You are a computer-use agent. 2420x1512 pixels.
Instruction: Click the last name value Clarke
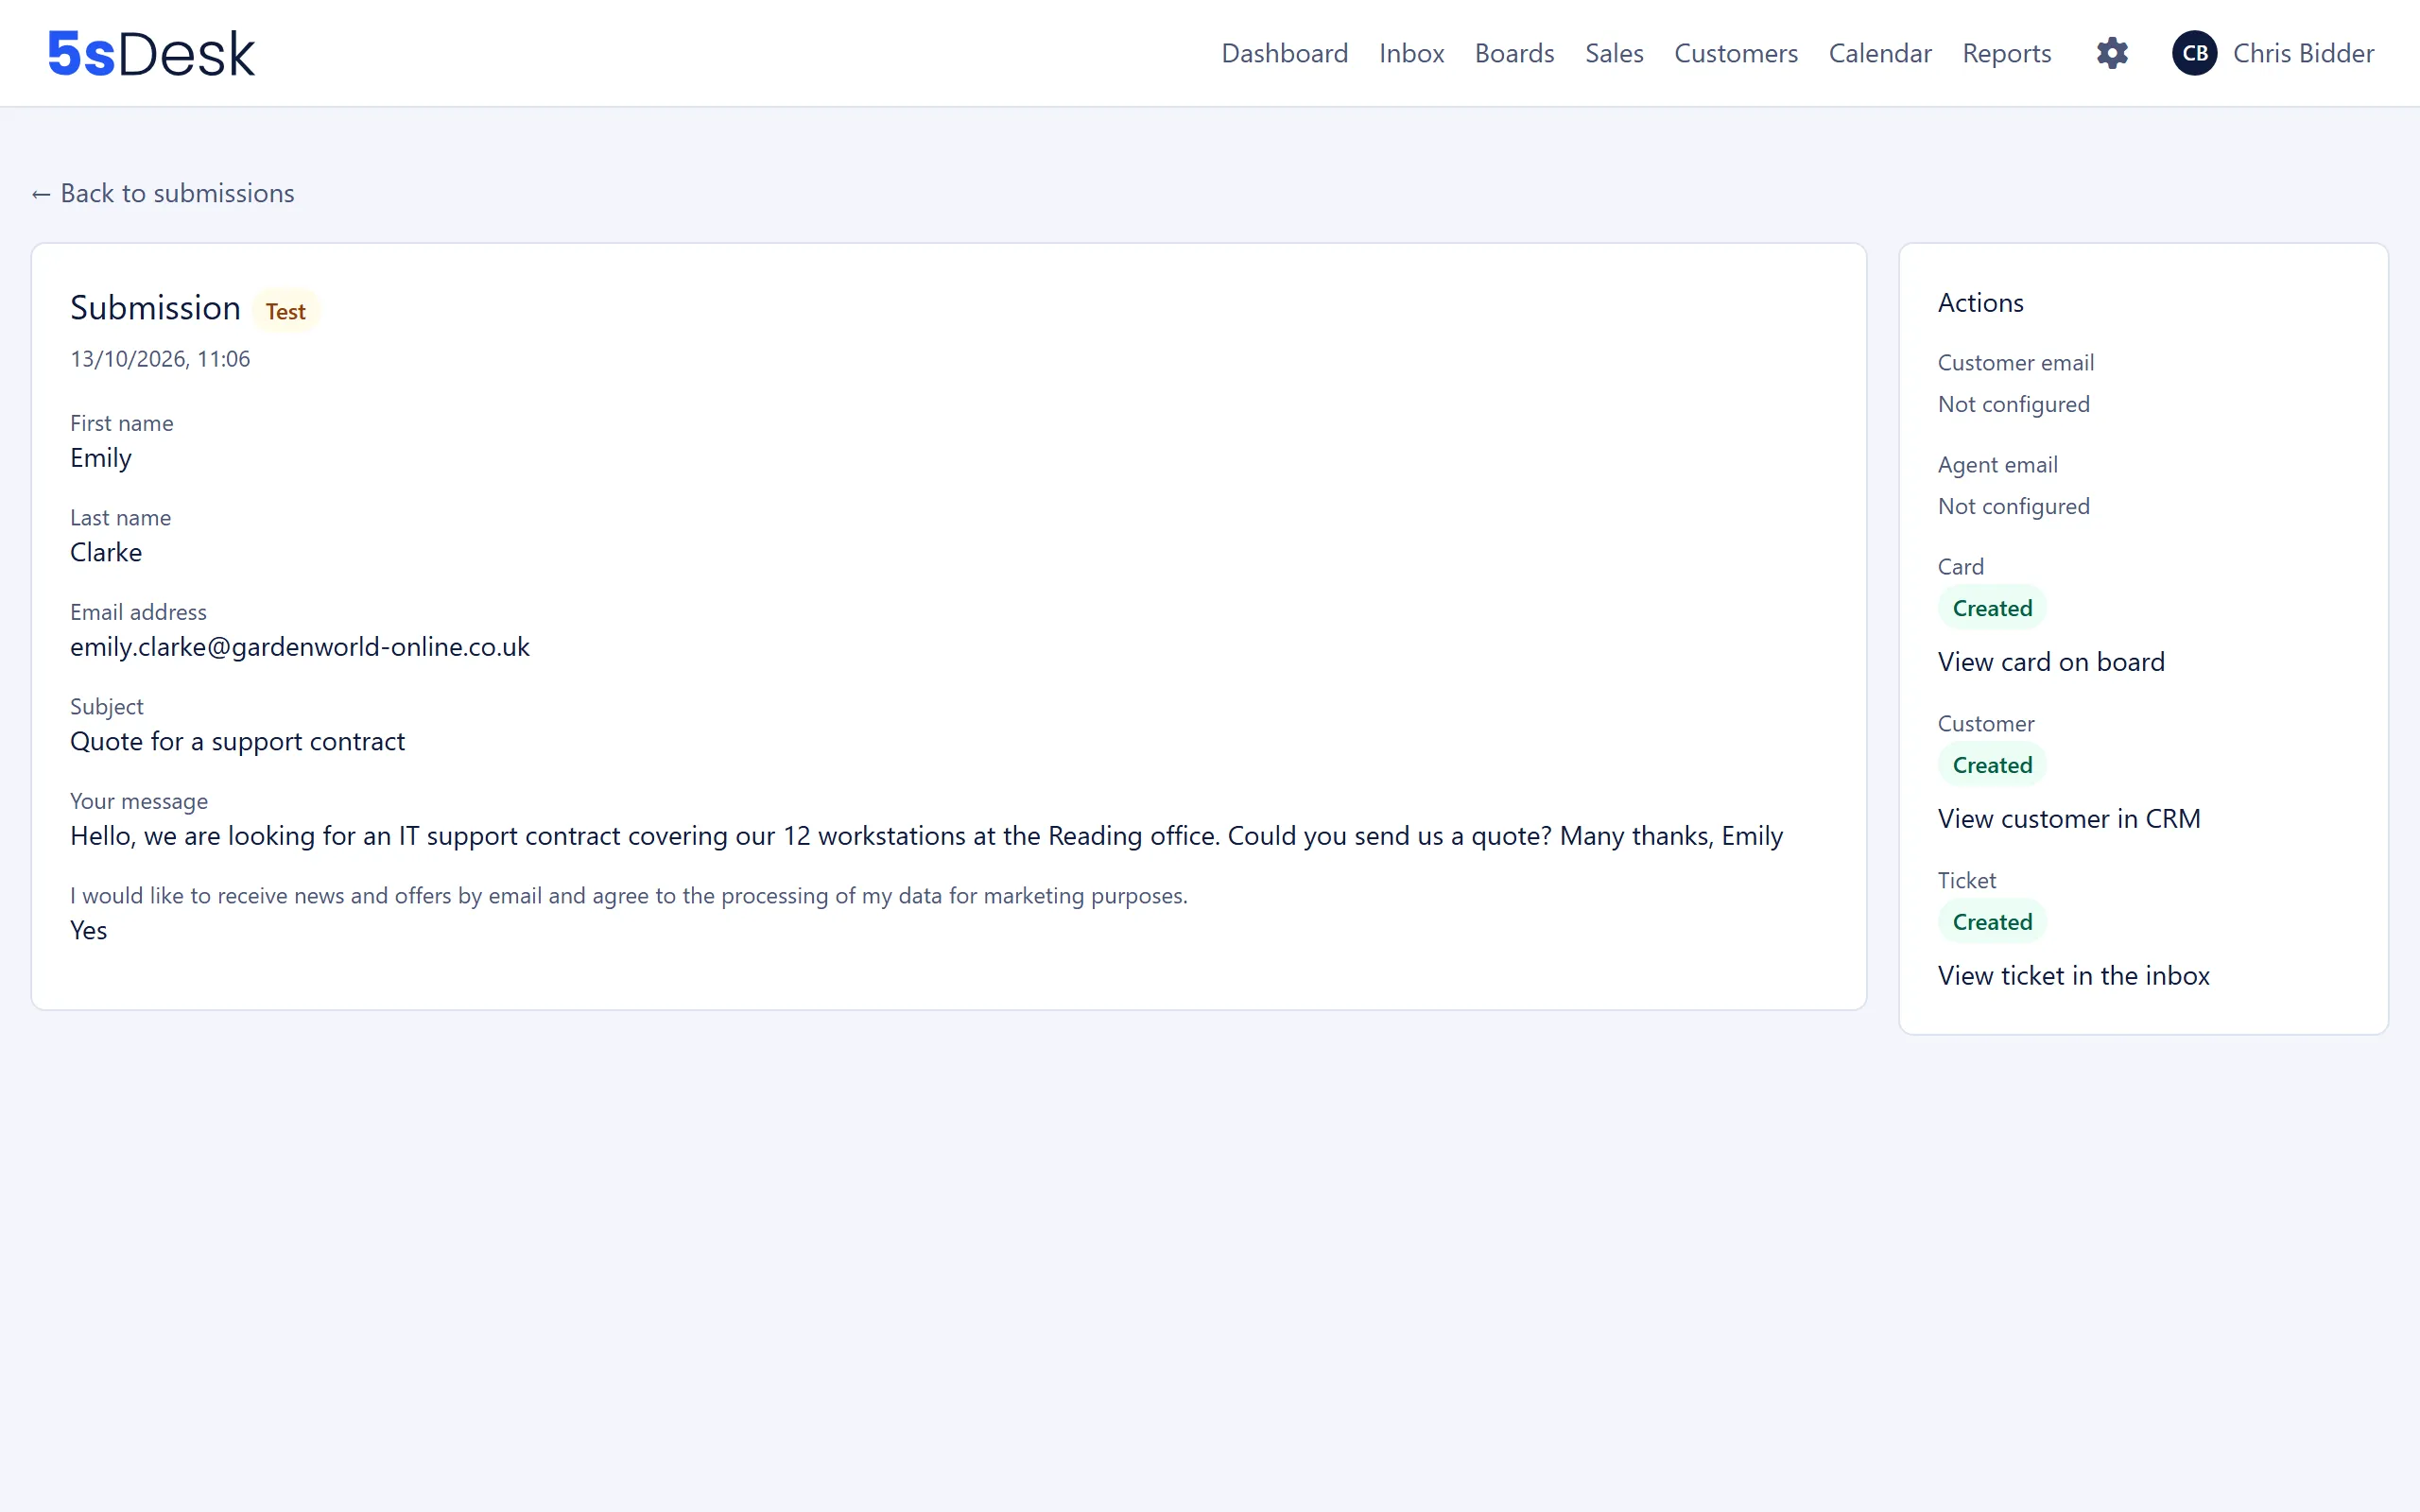click(106, 552)
